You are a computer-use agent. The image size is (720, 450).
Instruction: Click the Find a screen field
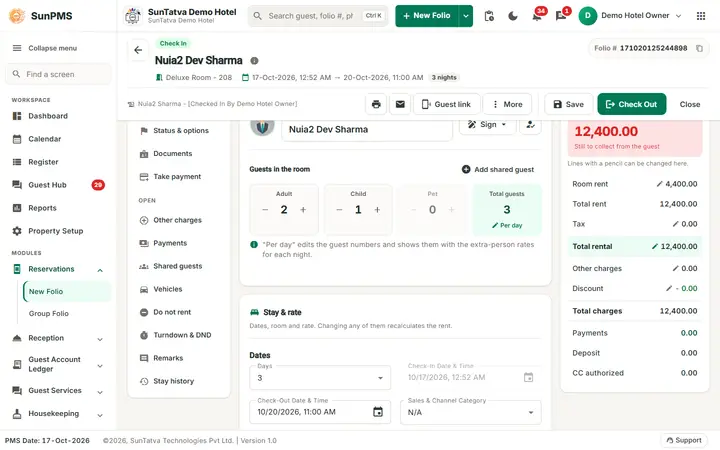point(58,74)
